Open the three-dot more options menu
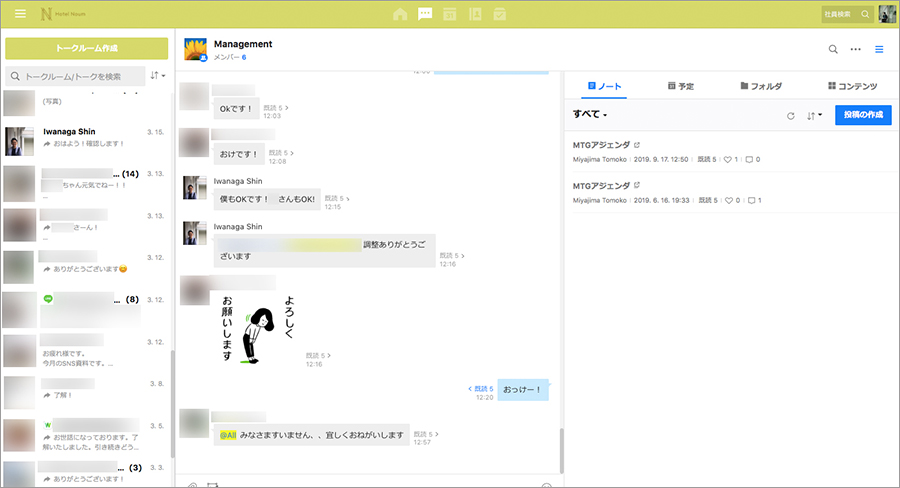 coord(856,49)
